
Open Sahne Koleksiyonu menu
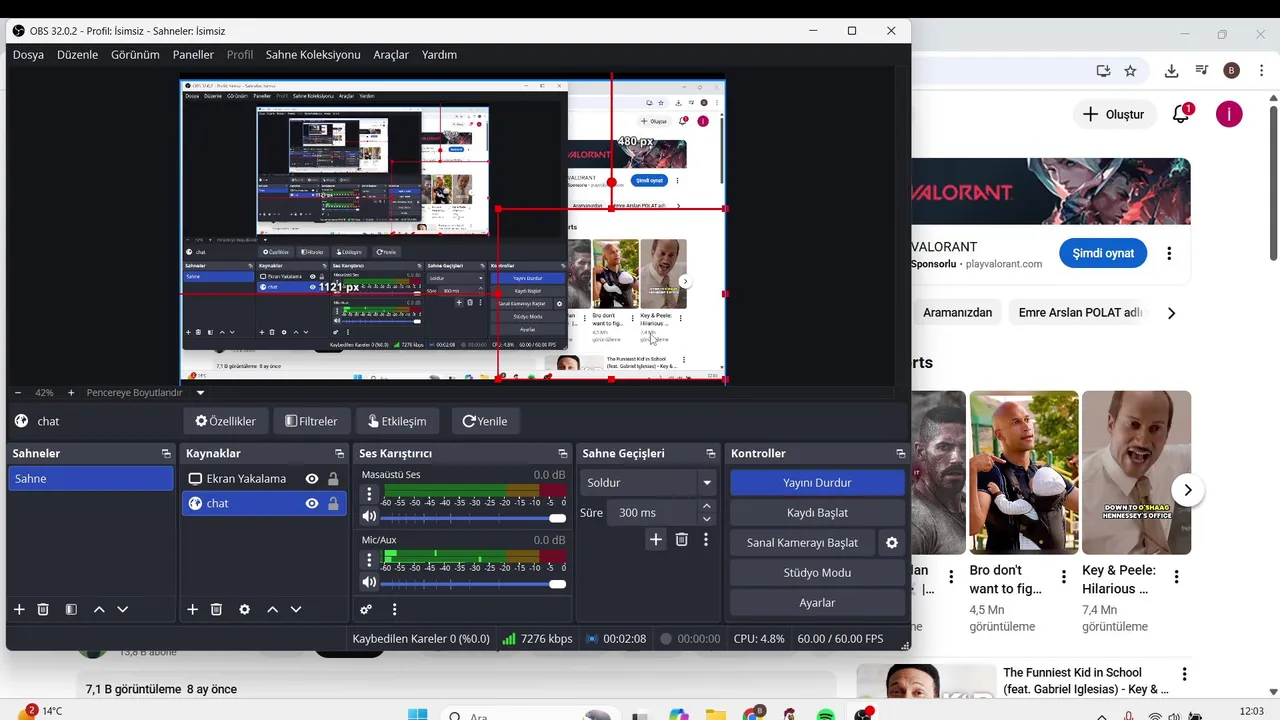[x=313, y=55]
